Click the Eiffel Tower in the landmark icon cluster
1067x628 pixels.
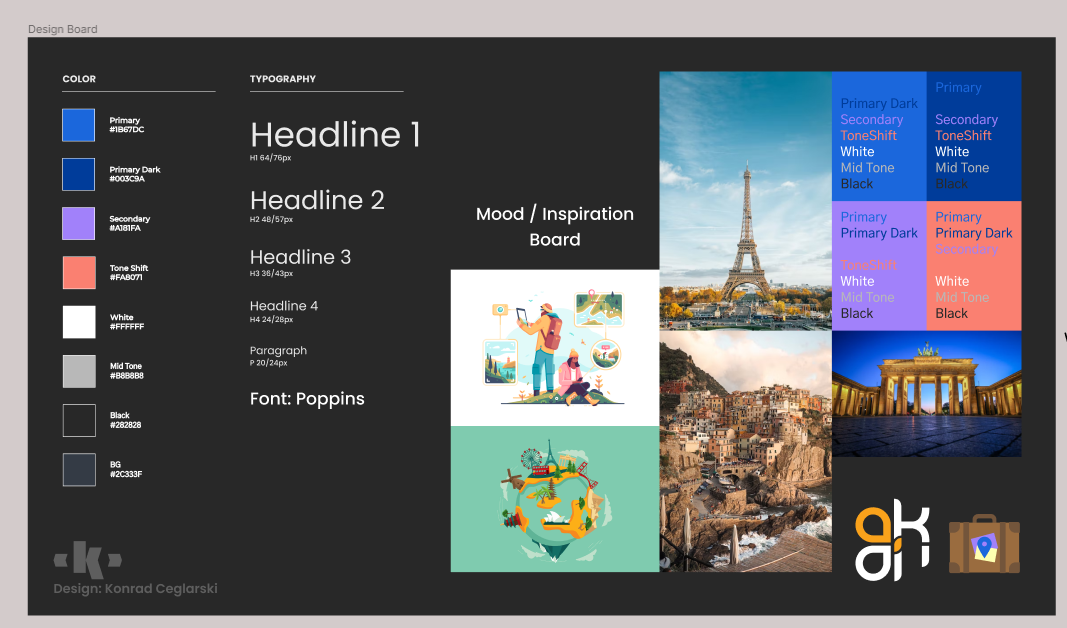tap(551, 451)
